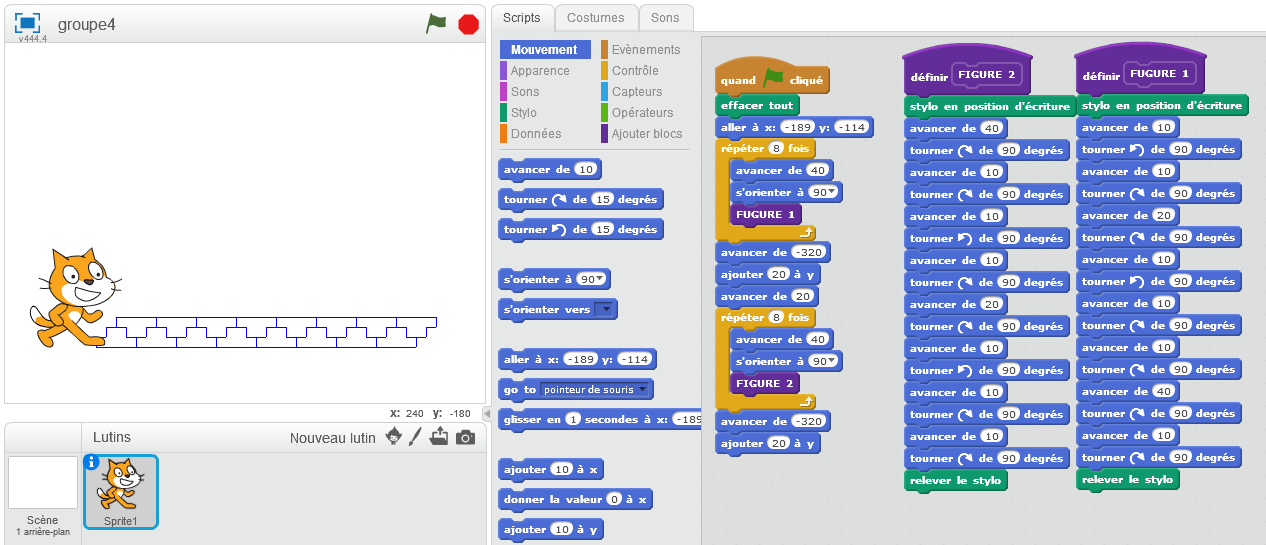1266x545 pixels.
Task: Create a new sprite from the camera
Action: (x=465, y=437)
